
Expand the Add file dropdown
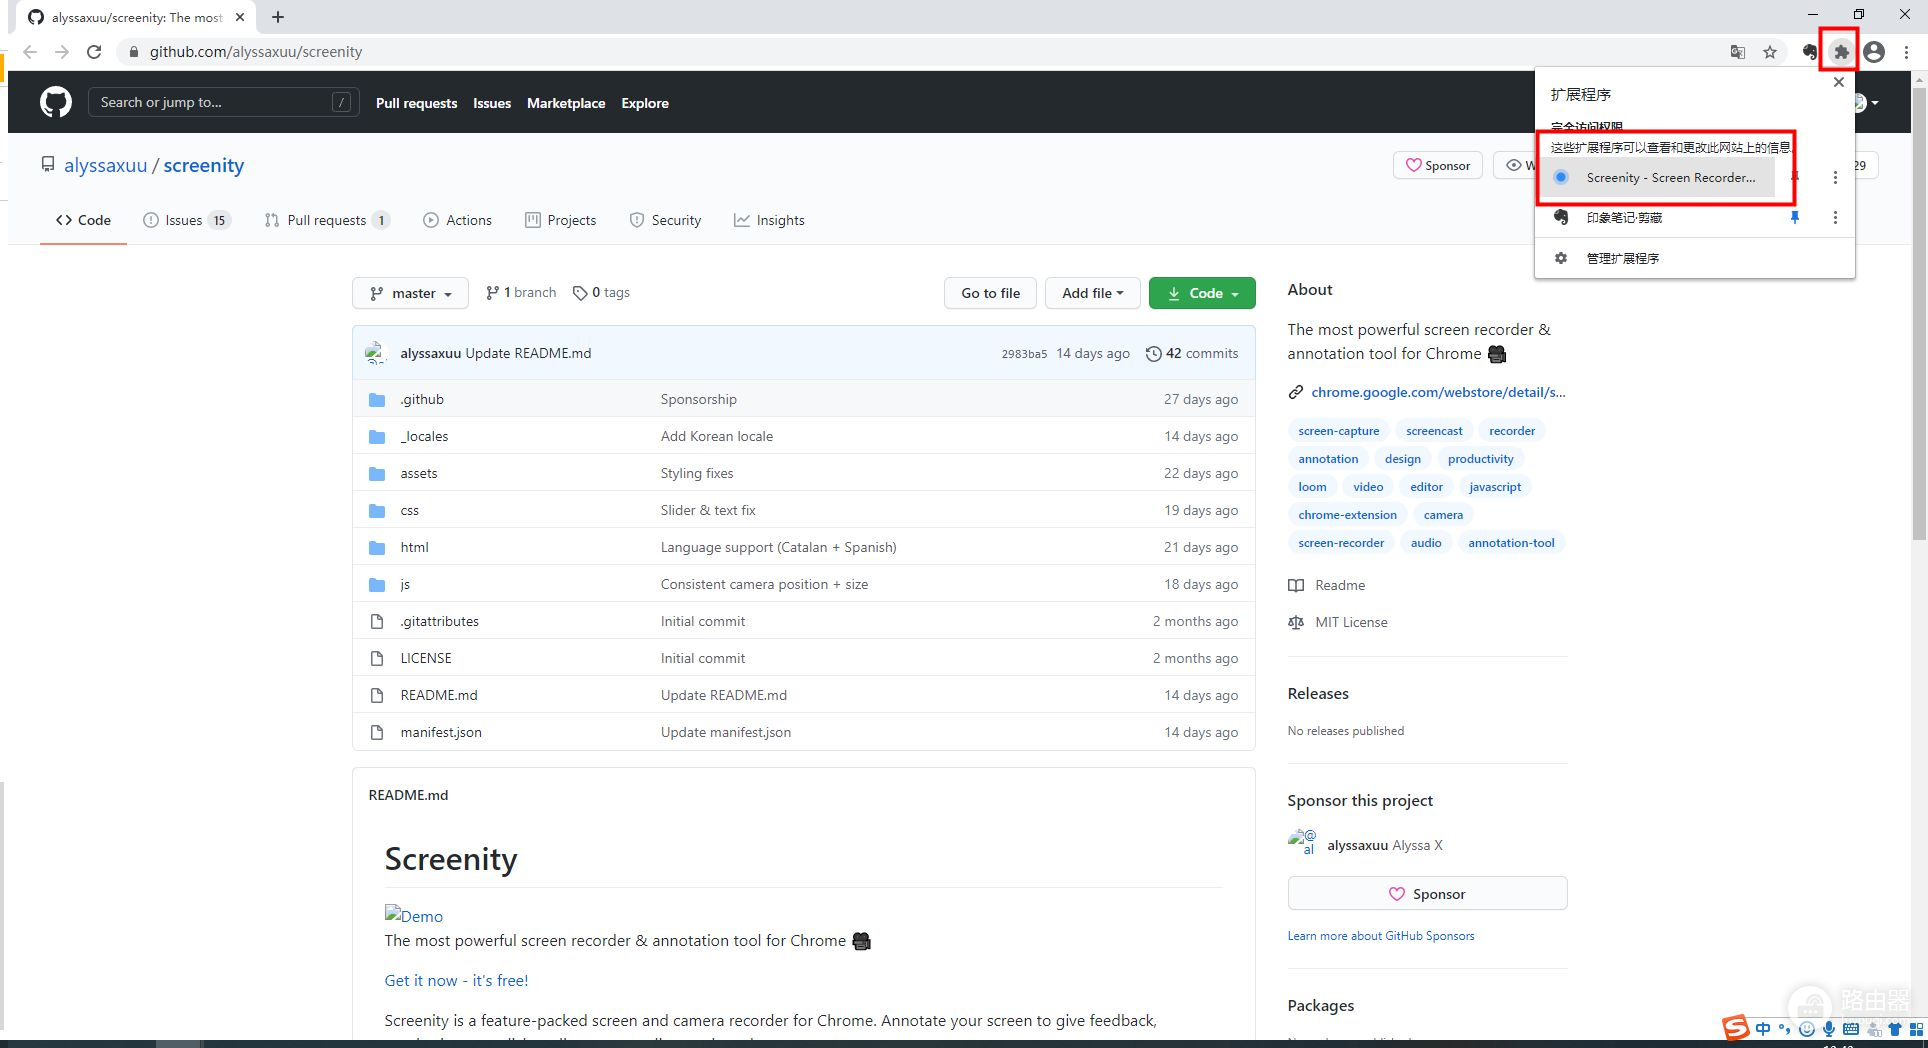click(x=1092, y=293)
